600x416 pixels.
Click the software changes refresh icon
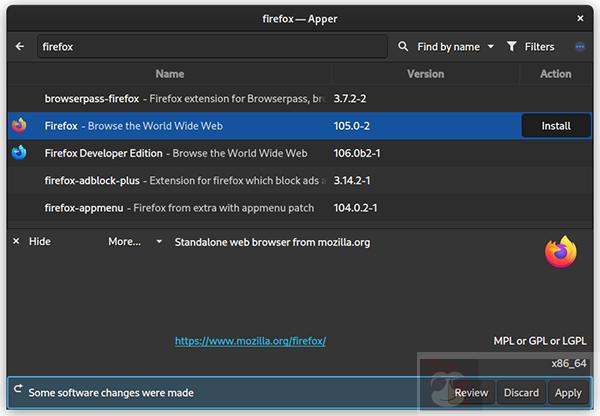click(18, 392)
